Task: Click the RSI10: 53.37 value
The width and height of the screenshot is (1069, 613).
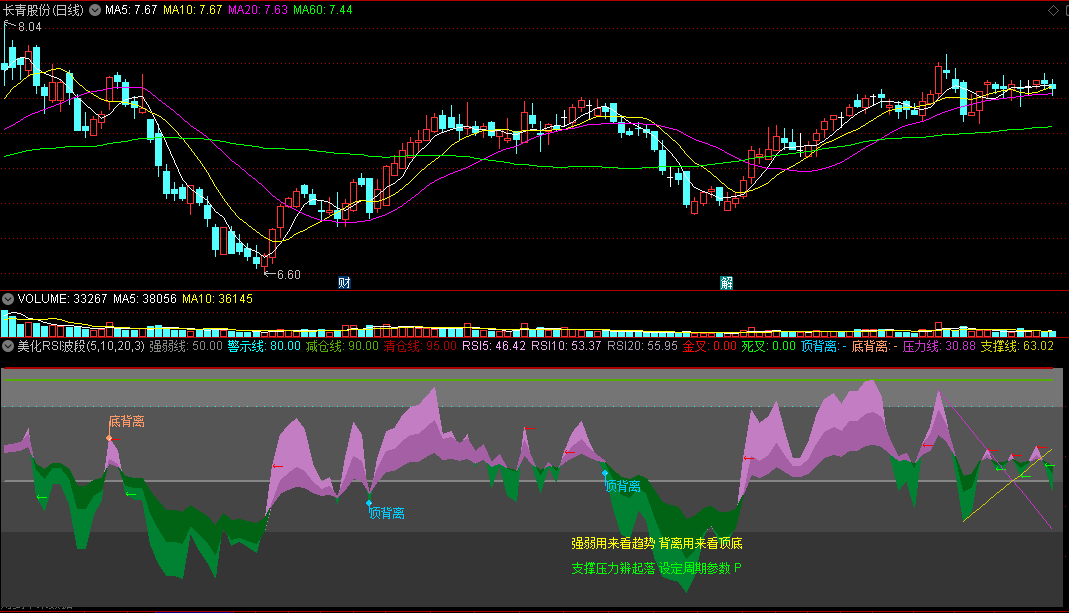Action: (x=566, y=346)
